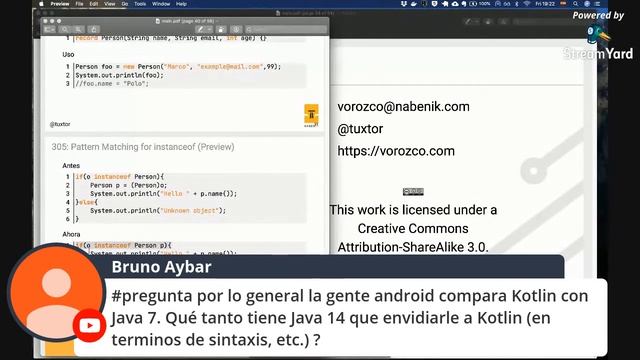
Task: Open the Help menu
Action: point(181,4)
